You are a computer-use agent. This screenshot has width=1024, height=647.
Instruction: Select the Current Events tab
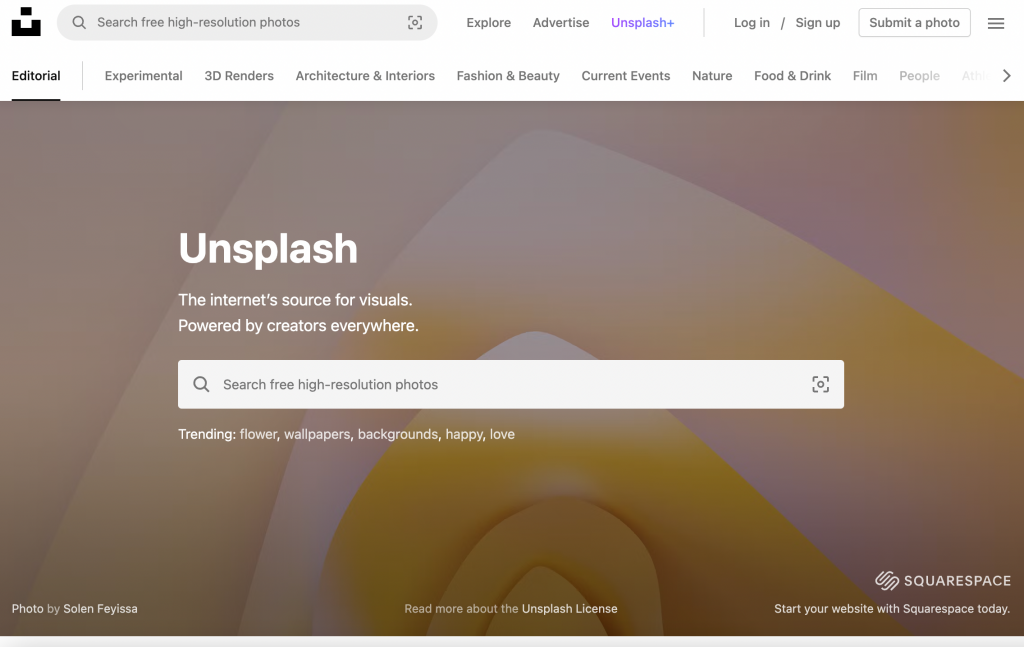[626, 76]
